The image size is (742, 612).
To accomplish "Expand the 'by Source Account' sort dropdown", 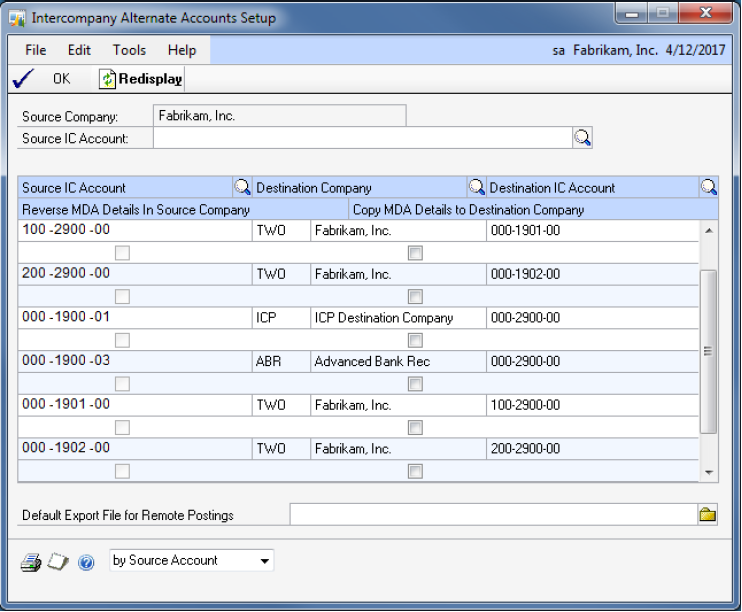I will 265,561.
